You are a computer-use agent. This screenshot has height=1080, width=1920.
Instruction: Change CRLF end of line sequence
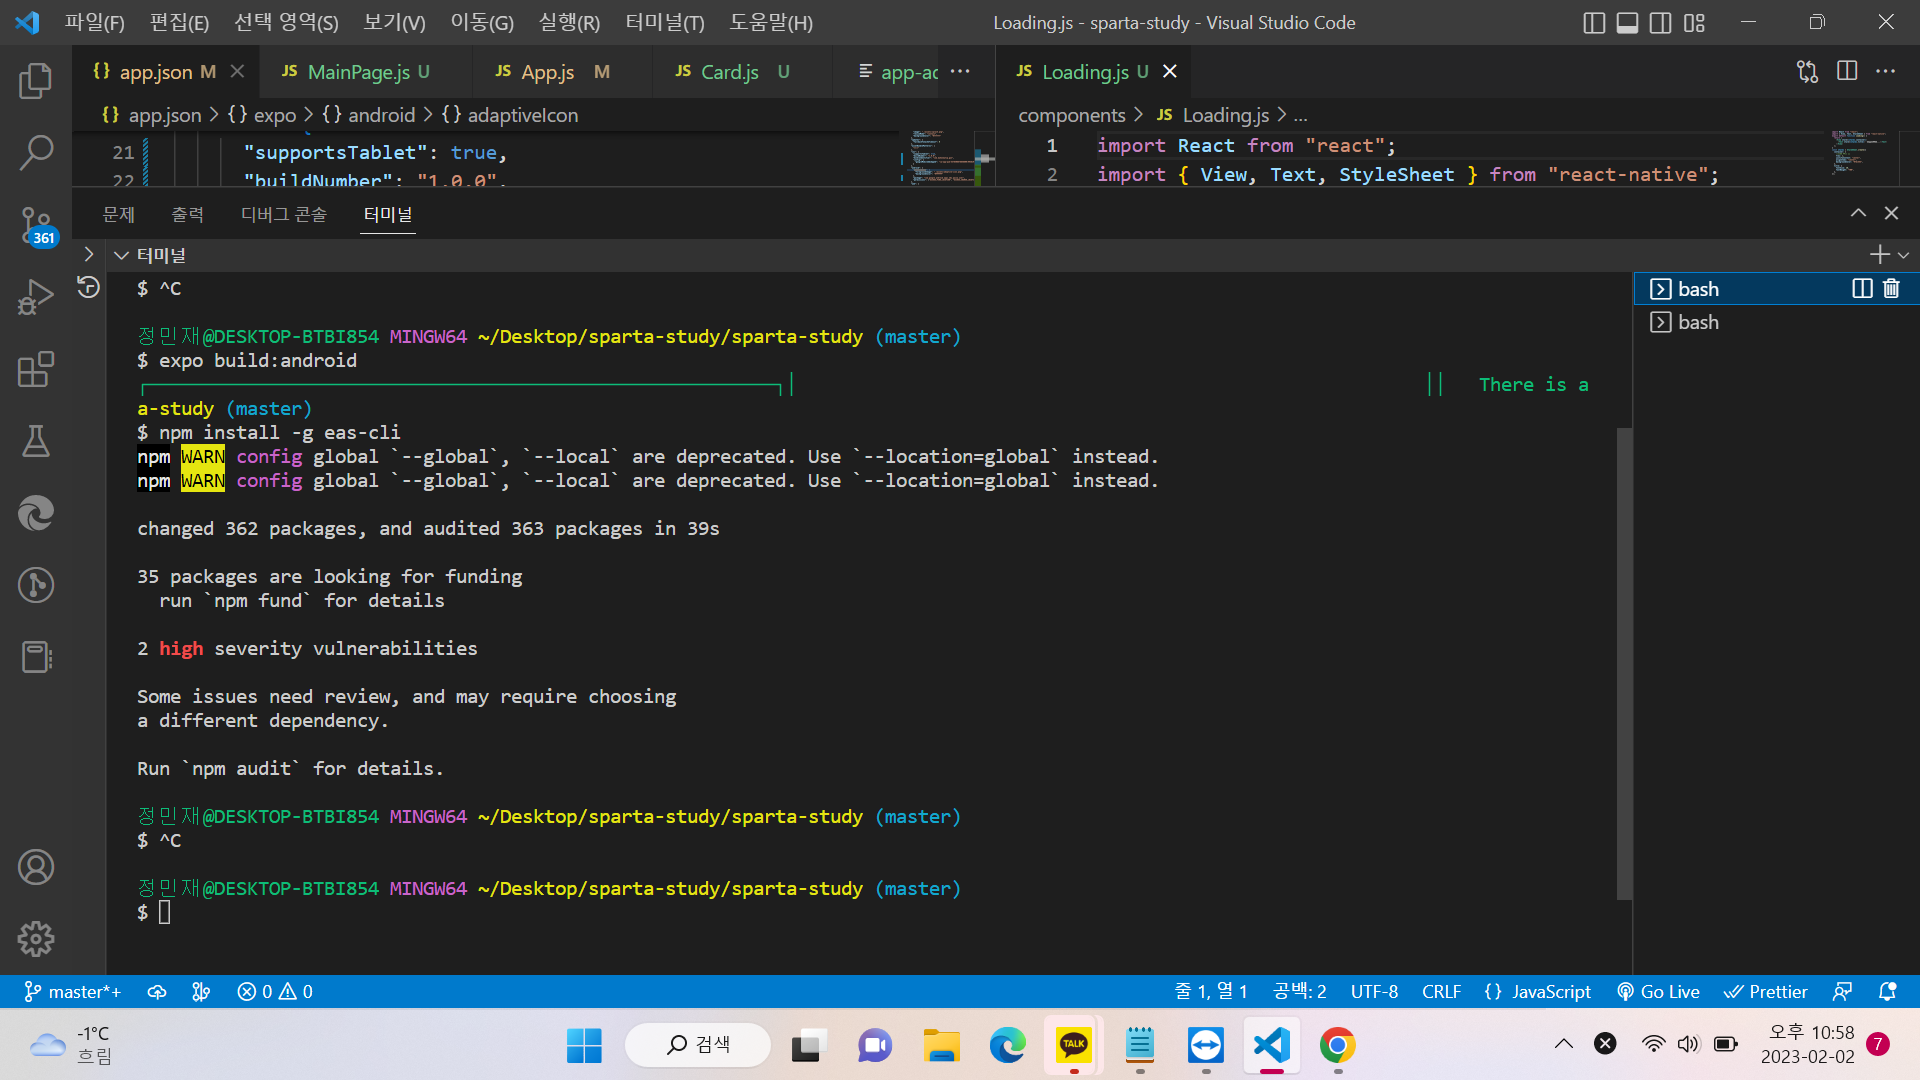point(1441,992)
